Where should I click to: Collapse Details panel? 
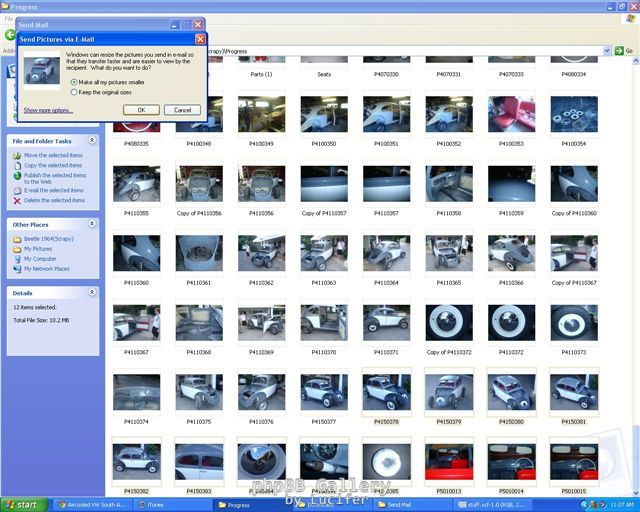(92, 292)
